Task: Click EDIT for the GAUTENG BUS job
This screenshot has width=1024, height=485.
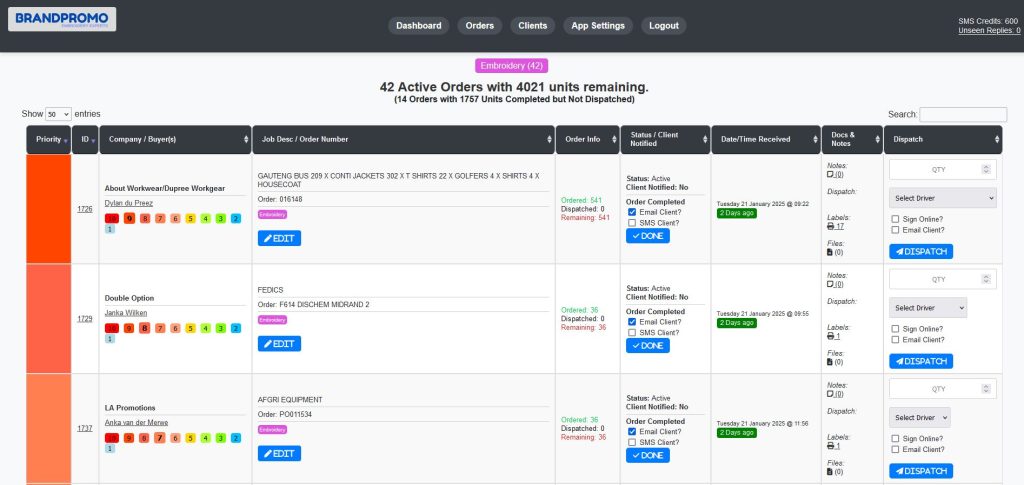Action: pos(280,238)
